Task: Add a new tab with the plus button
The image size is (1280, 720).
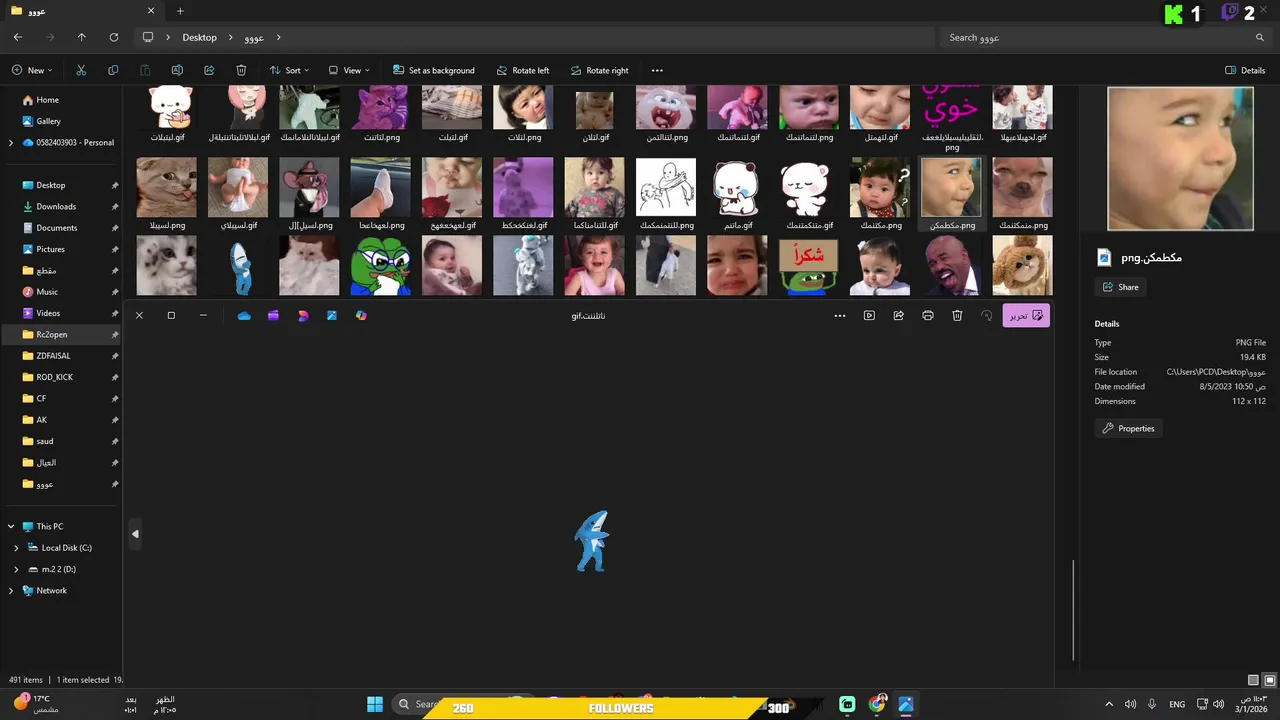Action: [180, 11]
